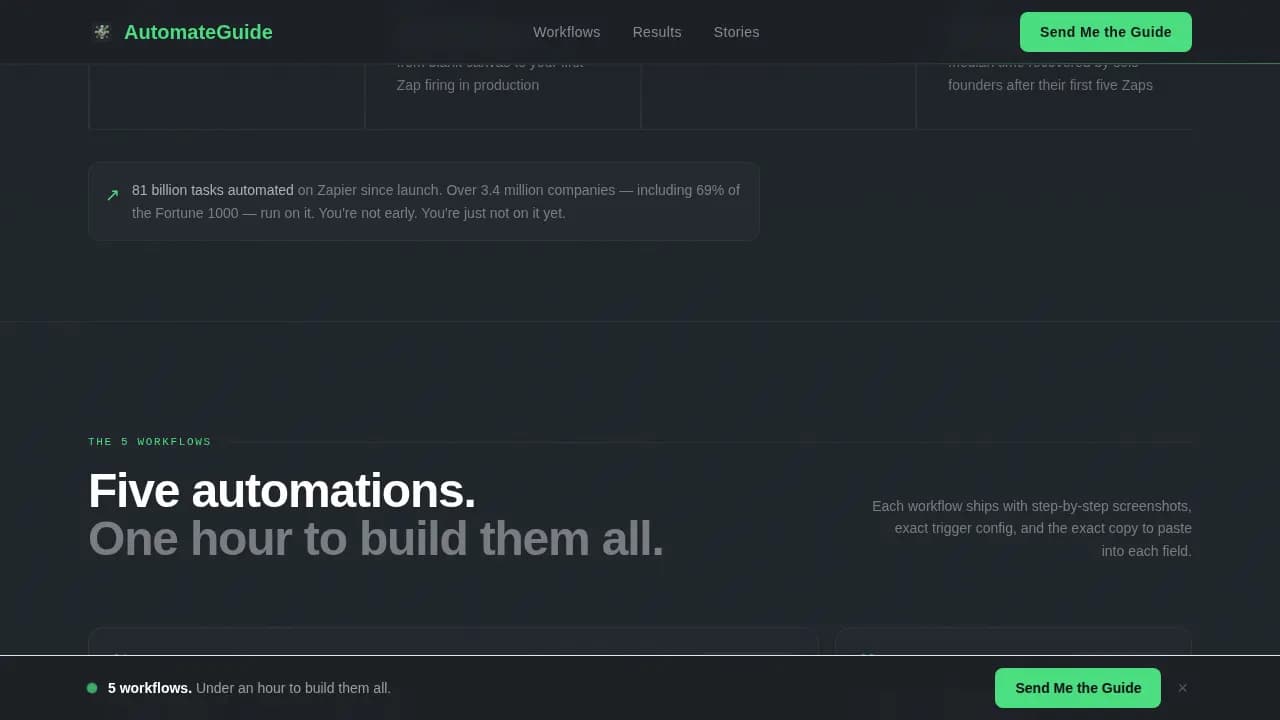The image size is (1280, 720).
Task: Click "Each workflow ships with step-by-step screenshots" paragraph
Action: point(1030,528)
